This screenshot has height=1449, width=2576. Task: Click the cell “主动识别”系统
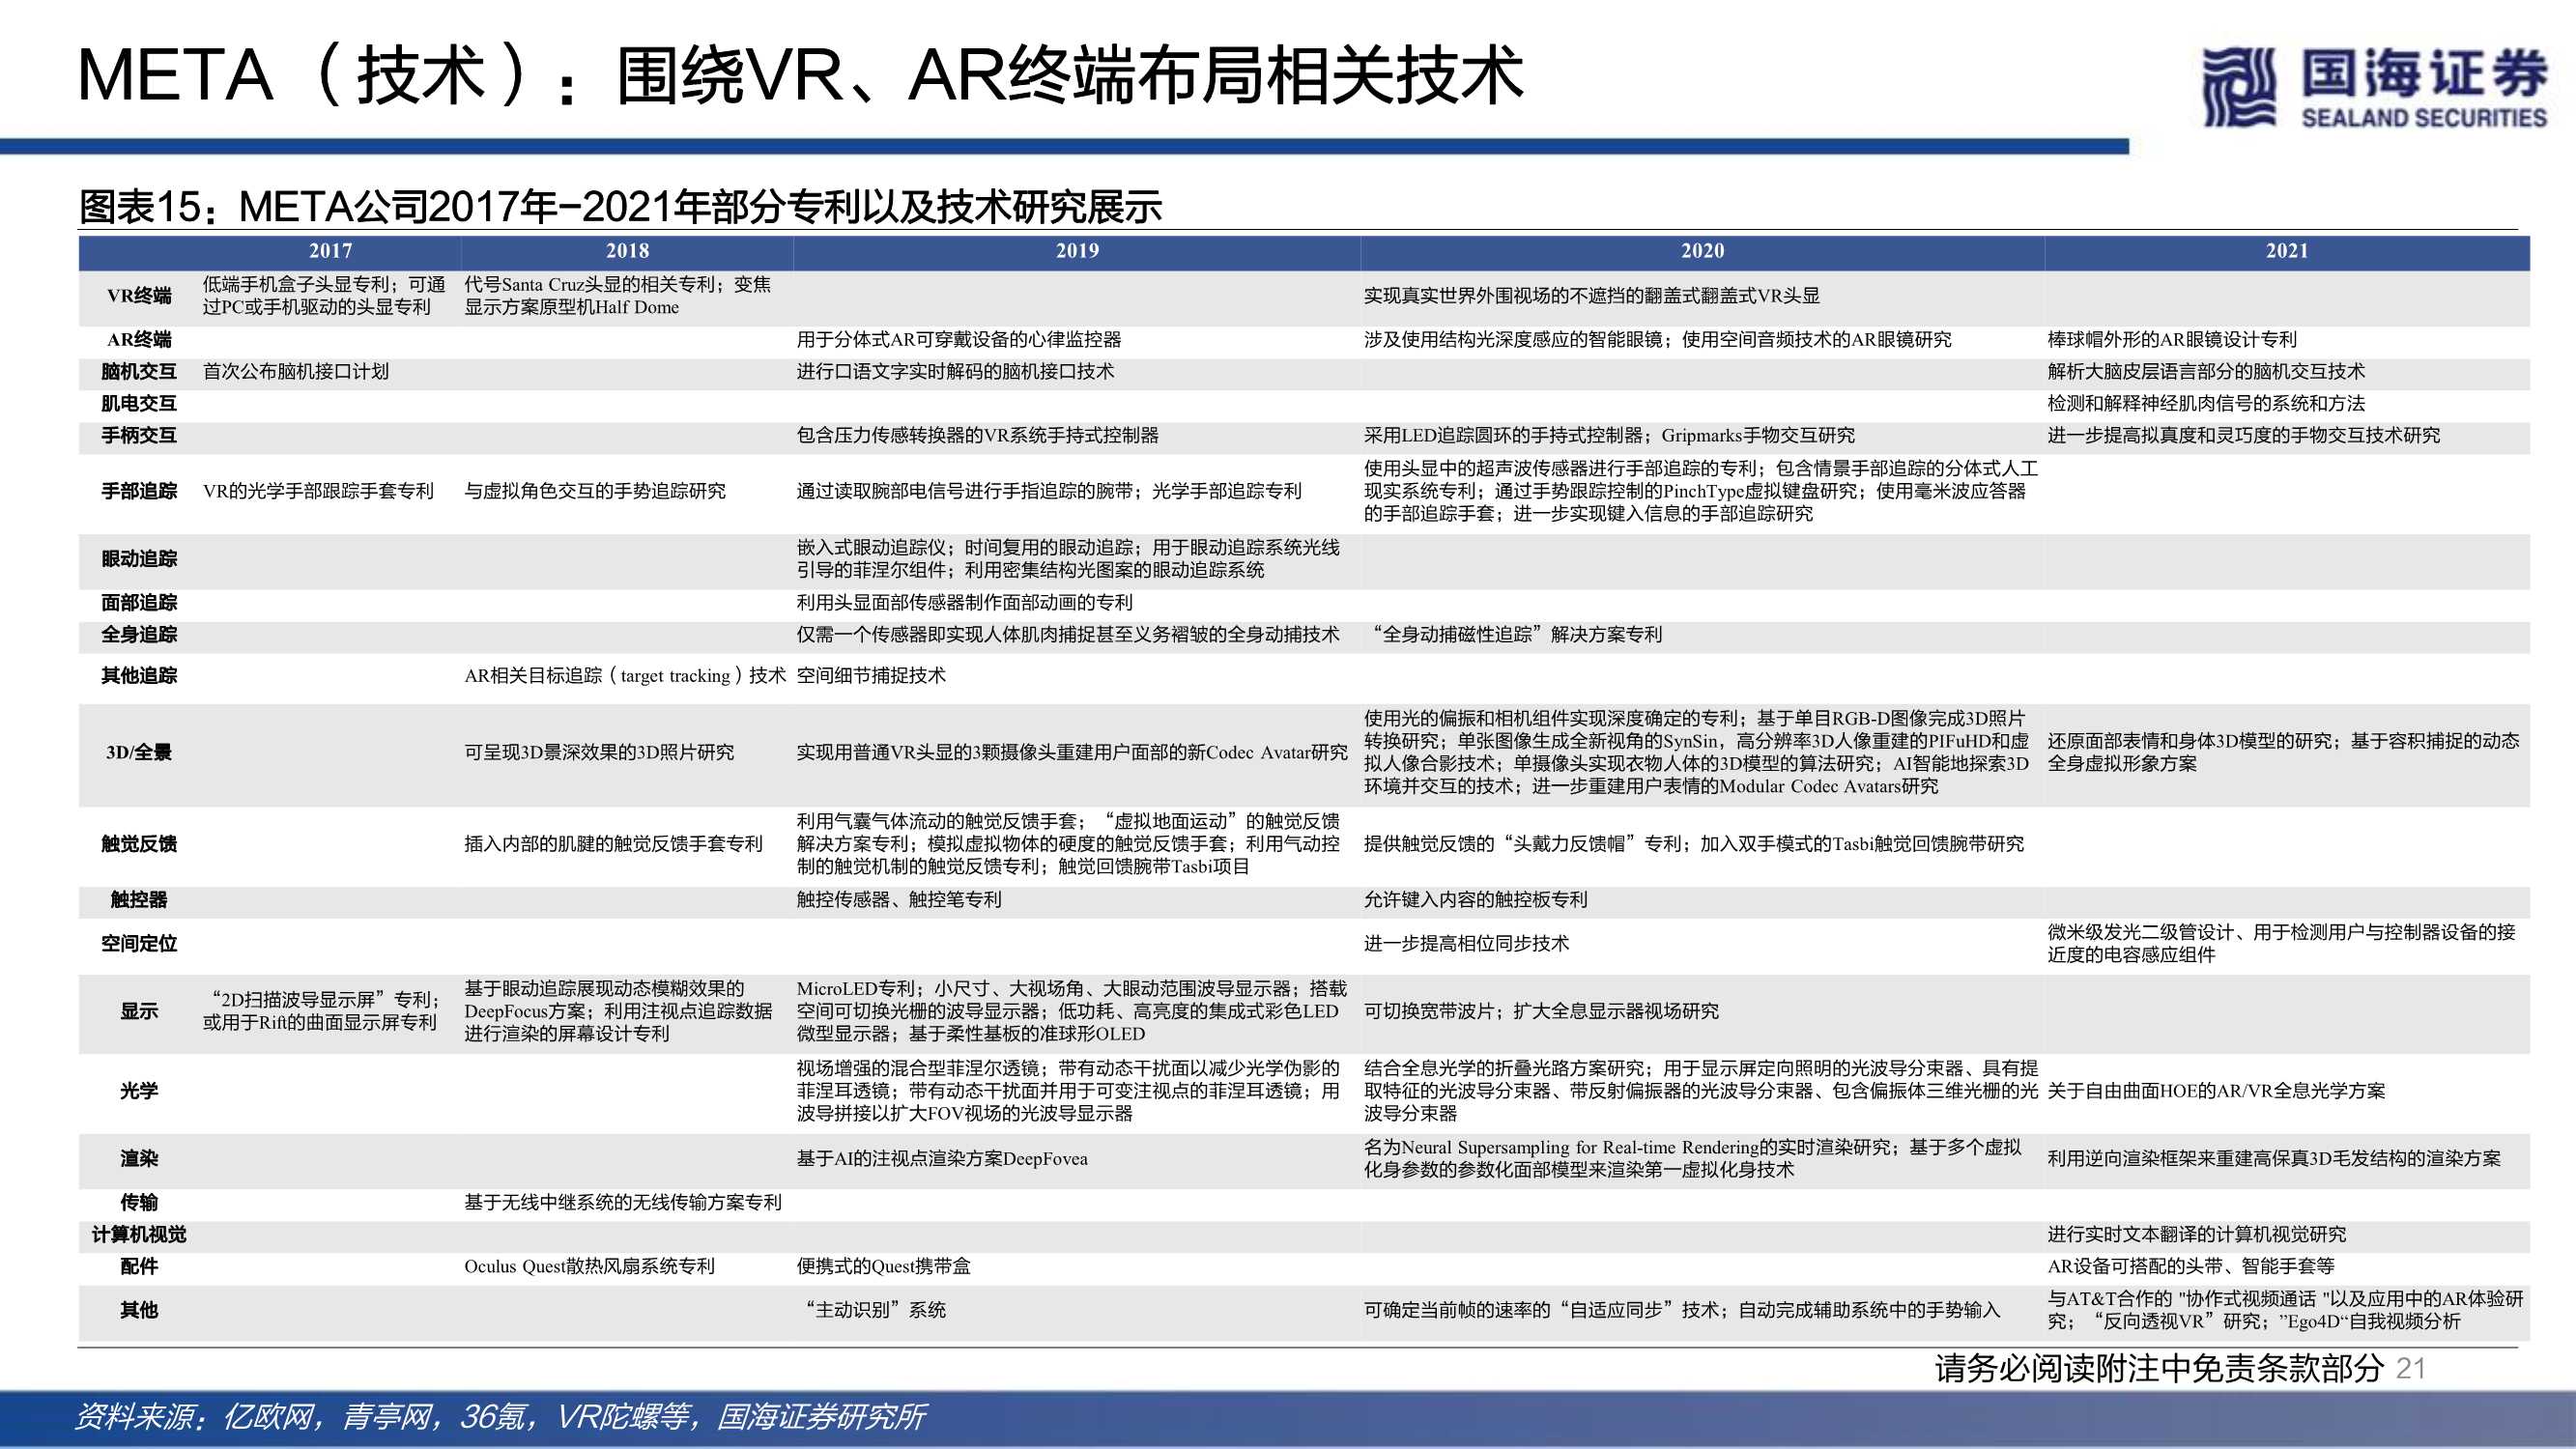pyautogui.click(x=874, y=1310)
